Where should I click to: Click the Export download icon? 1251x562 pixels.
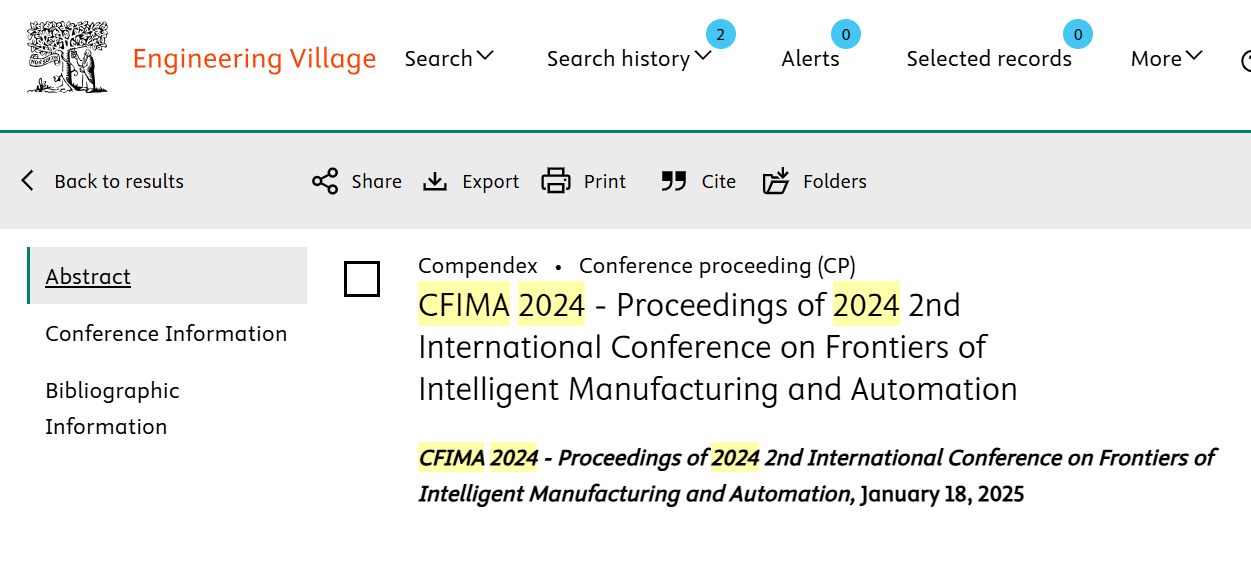pos(435,181)
